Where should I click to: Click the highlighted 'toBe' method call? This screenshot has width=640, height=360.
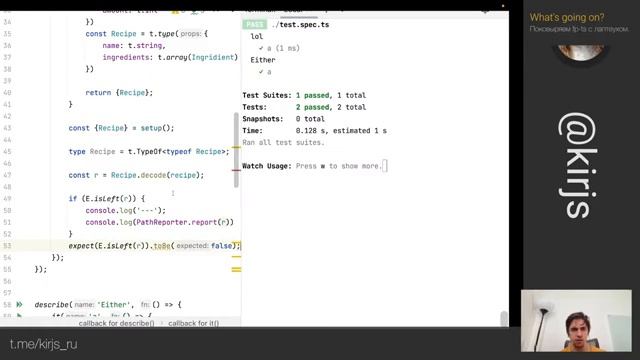click(162, 246)
